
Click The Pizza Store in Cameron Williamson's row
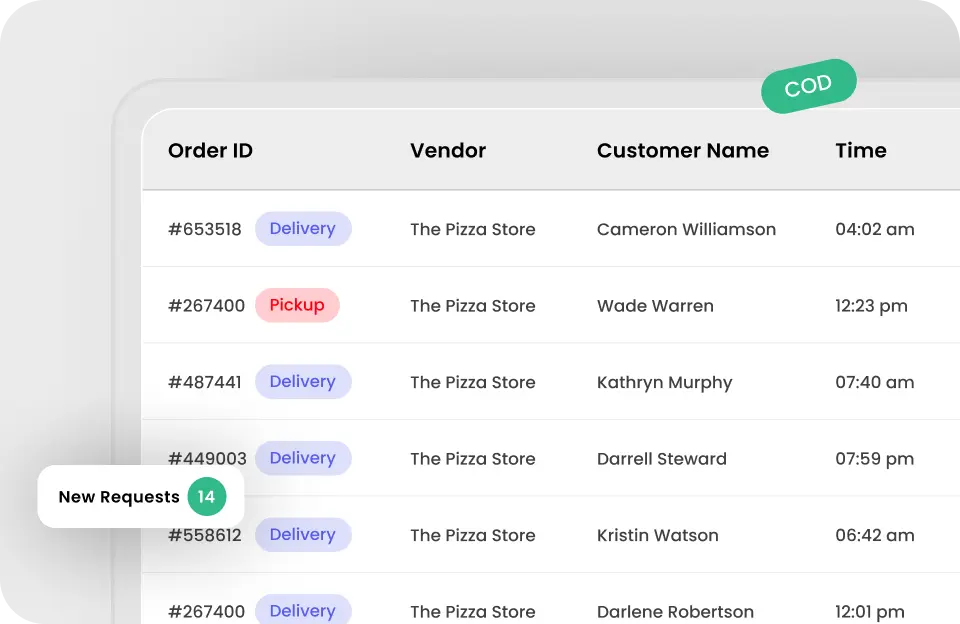coord(473,229)
